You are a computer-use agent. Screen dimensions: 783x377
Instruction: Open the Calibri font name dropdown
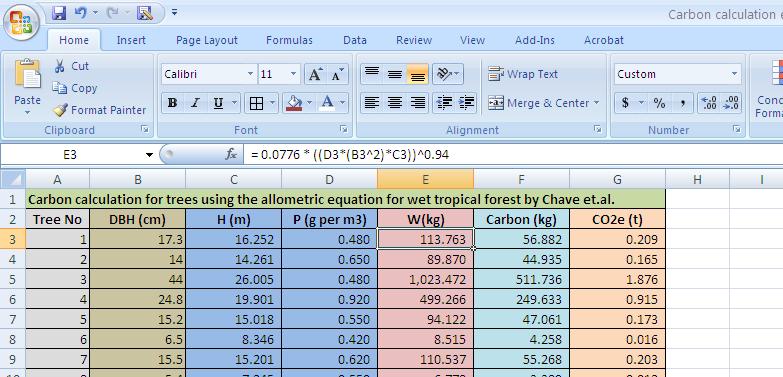click(250, 74)
